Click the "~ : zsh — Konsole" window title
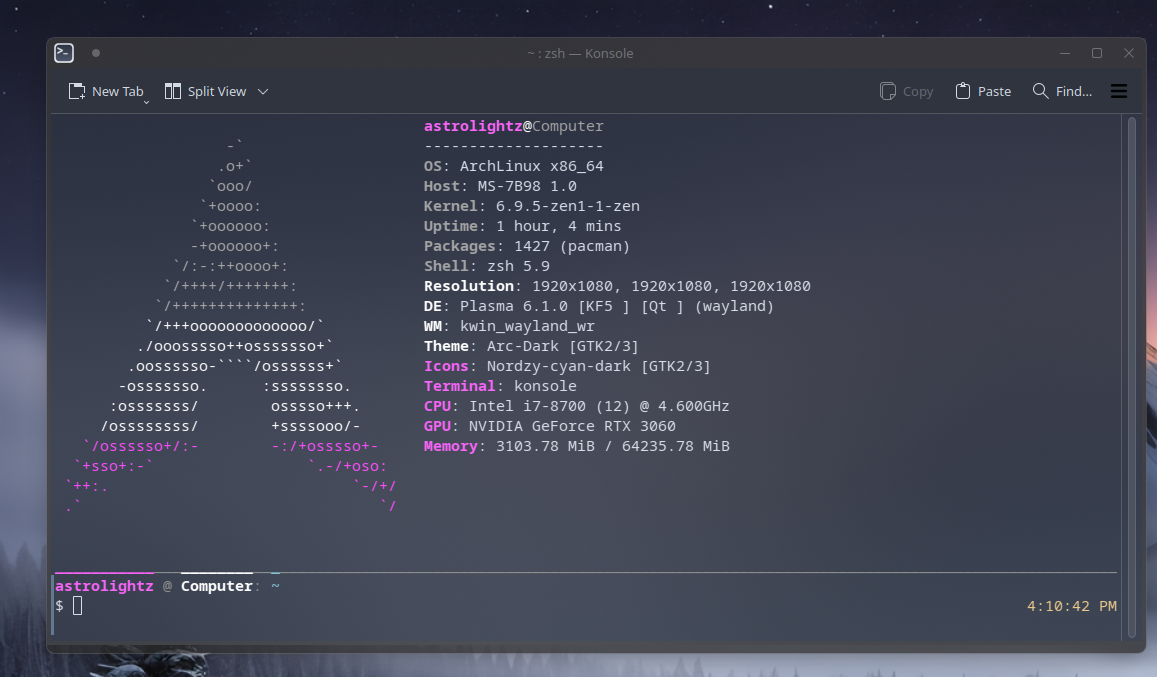This screenshot has height=677, width=1157. tap(580, 53)
